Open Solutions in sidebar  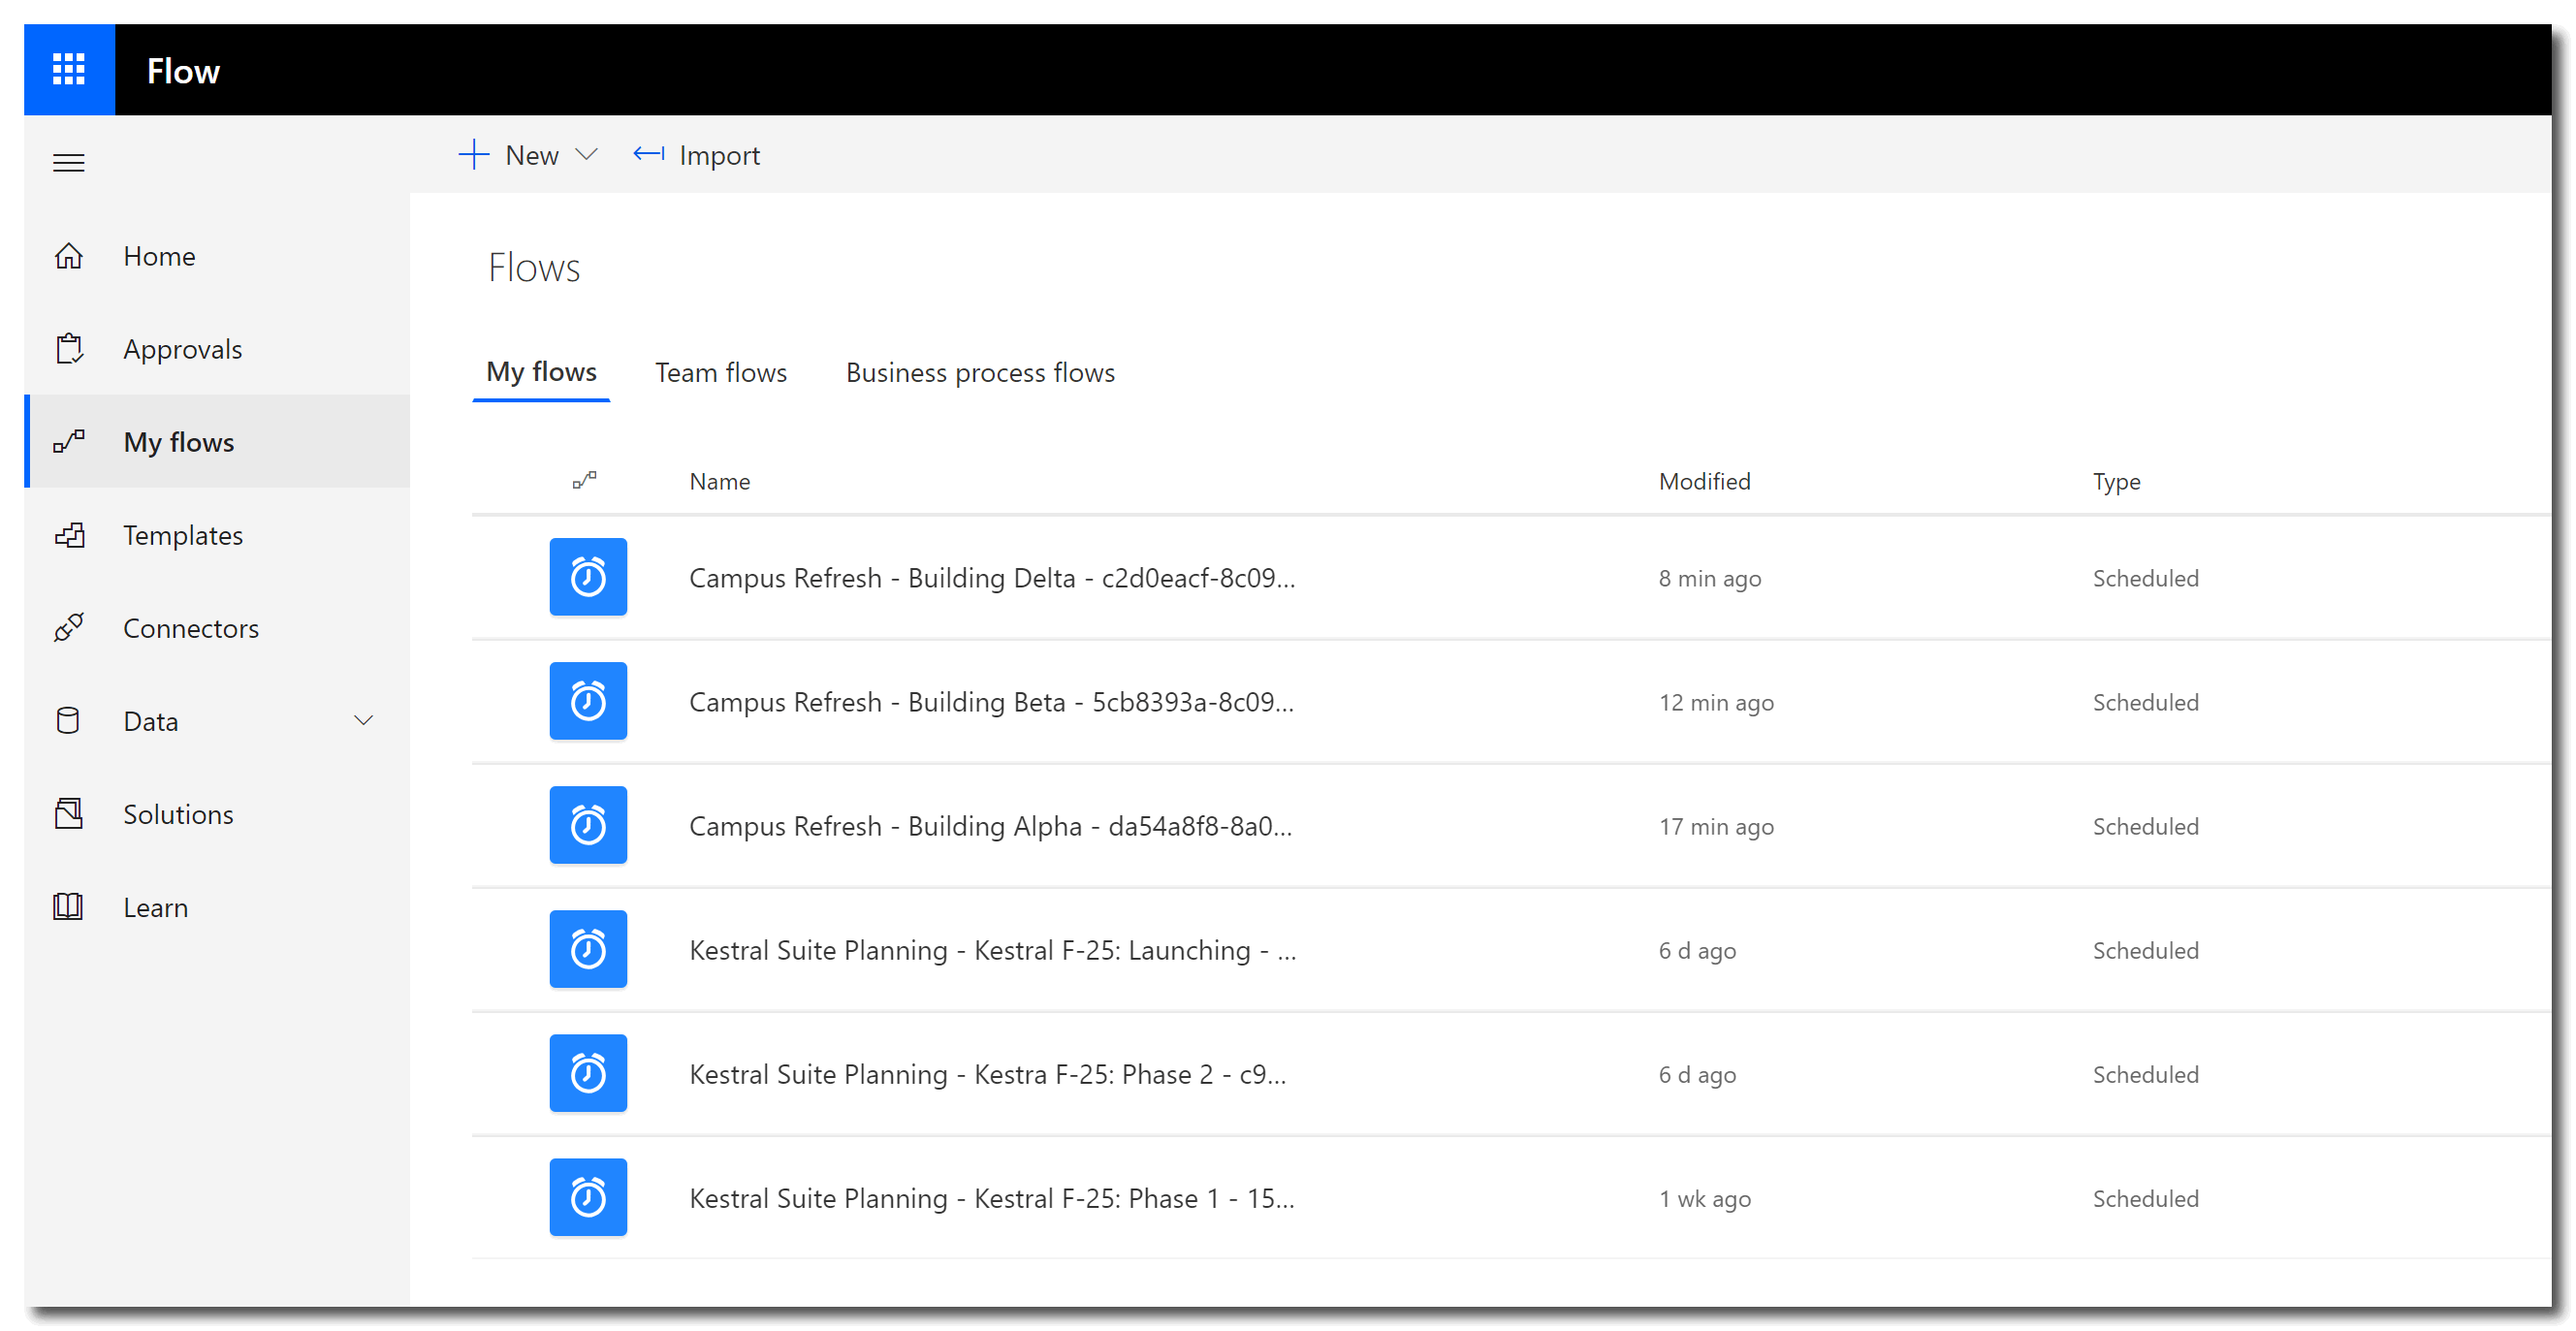tap(218, 814)
